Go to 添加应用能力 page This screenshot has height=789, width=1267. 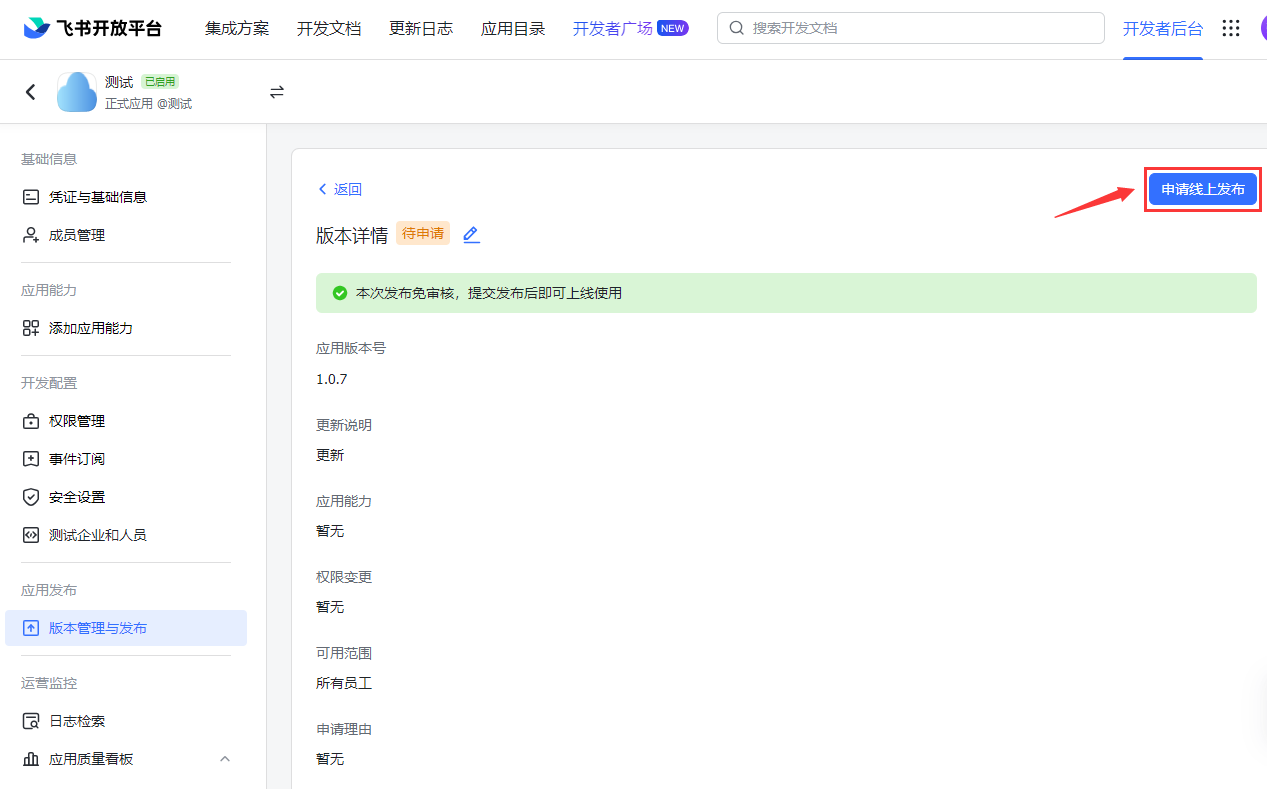(x=90, y=328)
